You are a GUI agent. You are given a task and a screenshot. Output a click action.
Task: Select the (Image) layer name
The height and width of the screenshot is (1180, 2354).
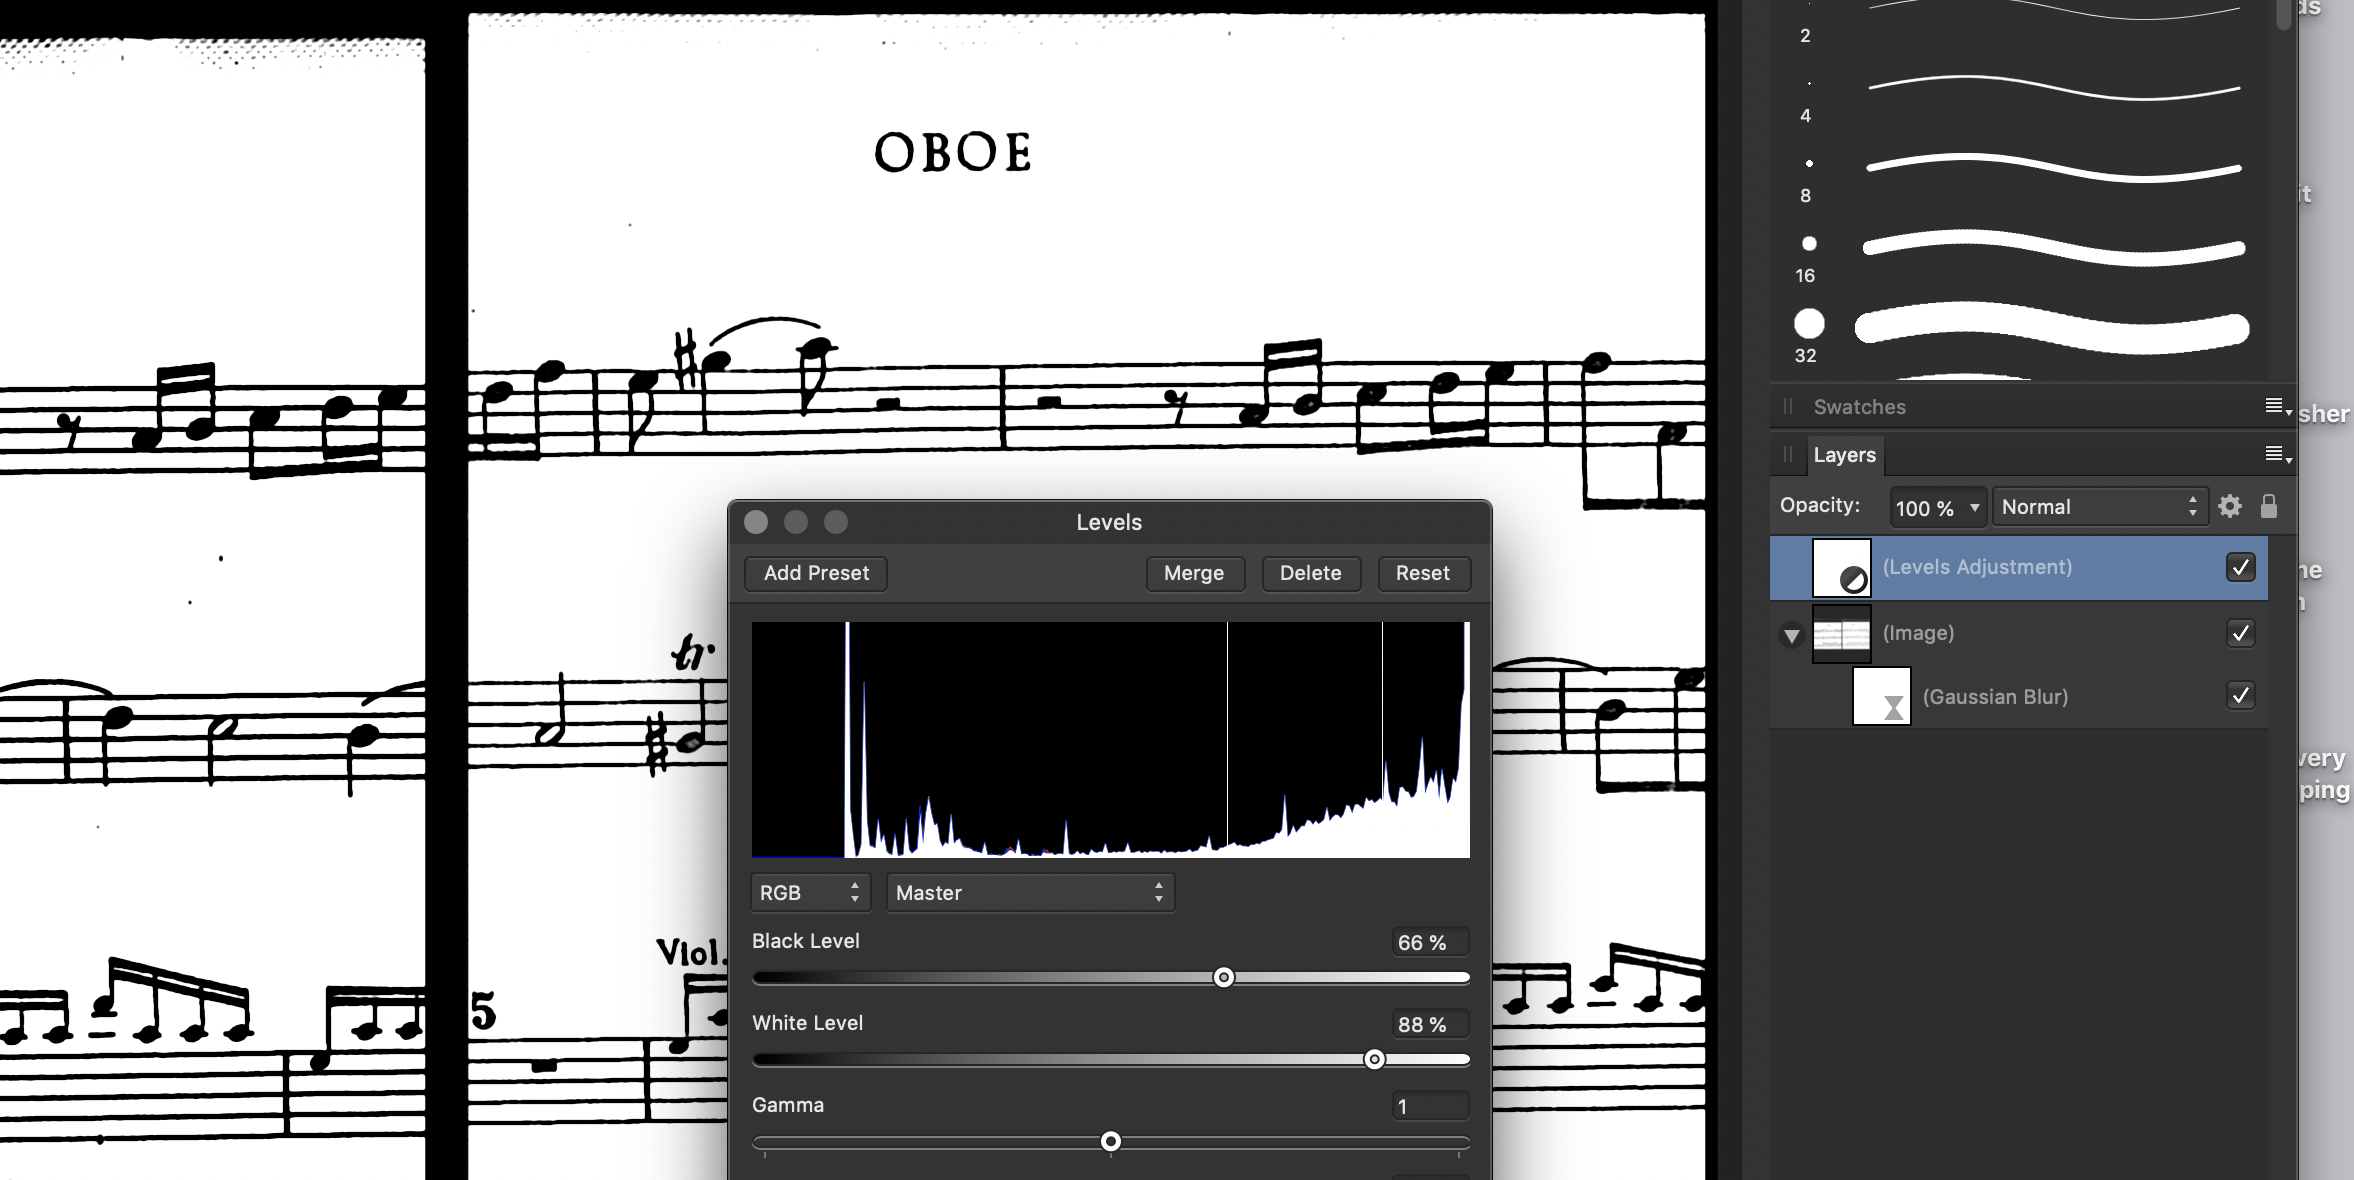(x=1918, y=633)
